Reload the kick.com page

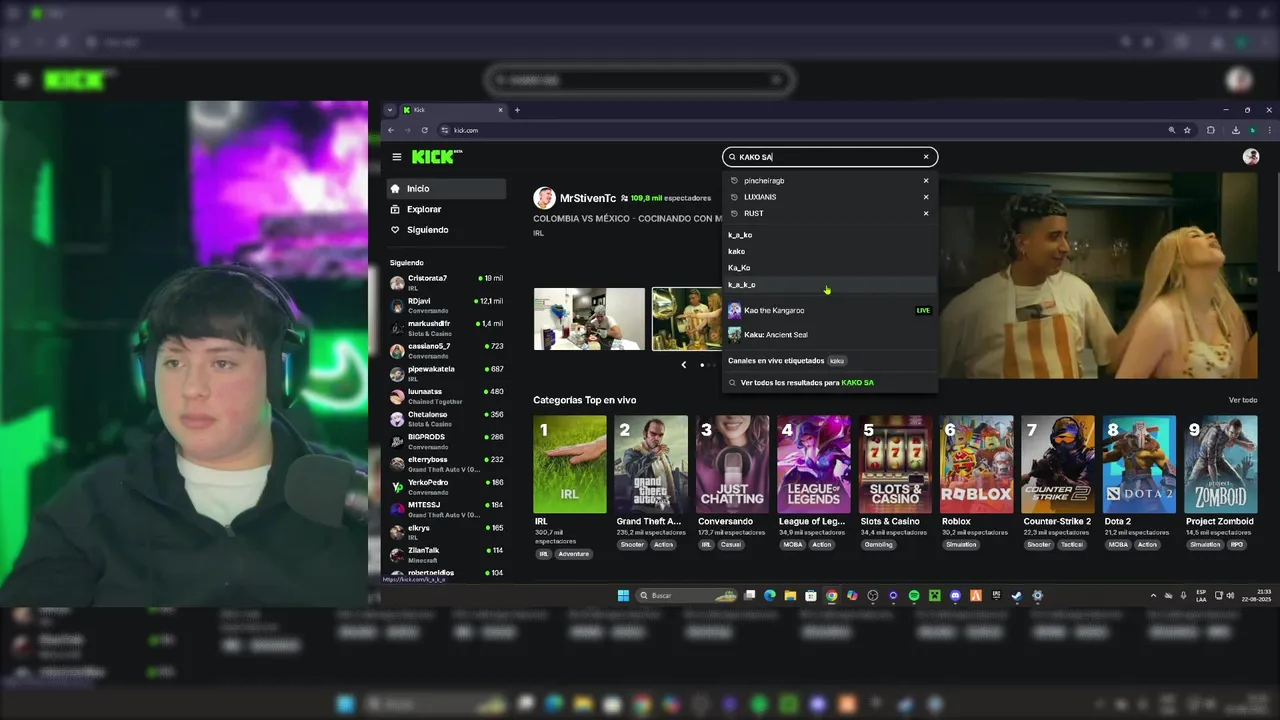425,130
